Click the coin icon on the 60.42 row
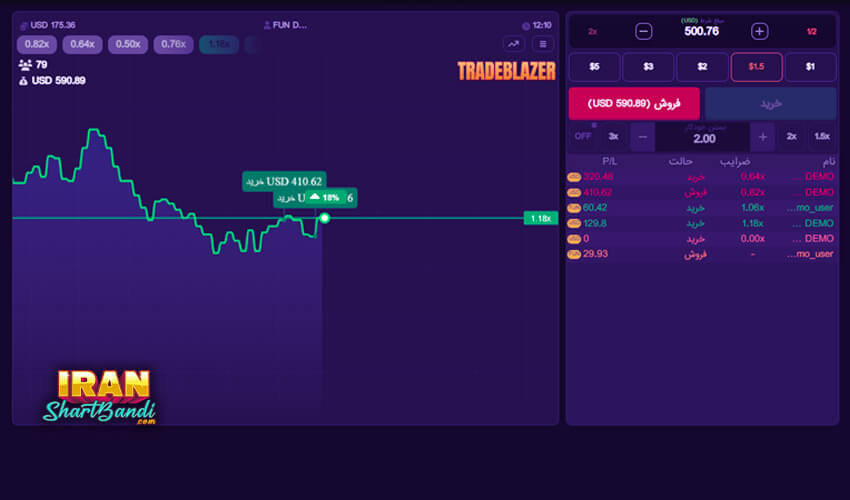850x500 pixels. pos(574,208)
